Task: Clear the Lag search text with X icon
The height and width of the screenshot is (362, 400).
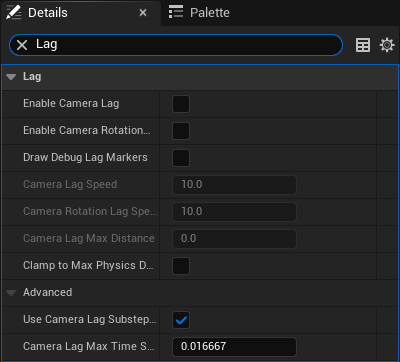Action: (x=22, y=45)
